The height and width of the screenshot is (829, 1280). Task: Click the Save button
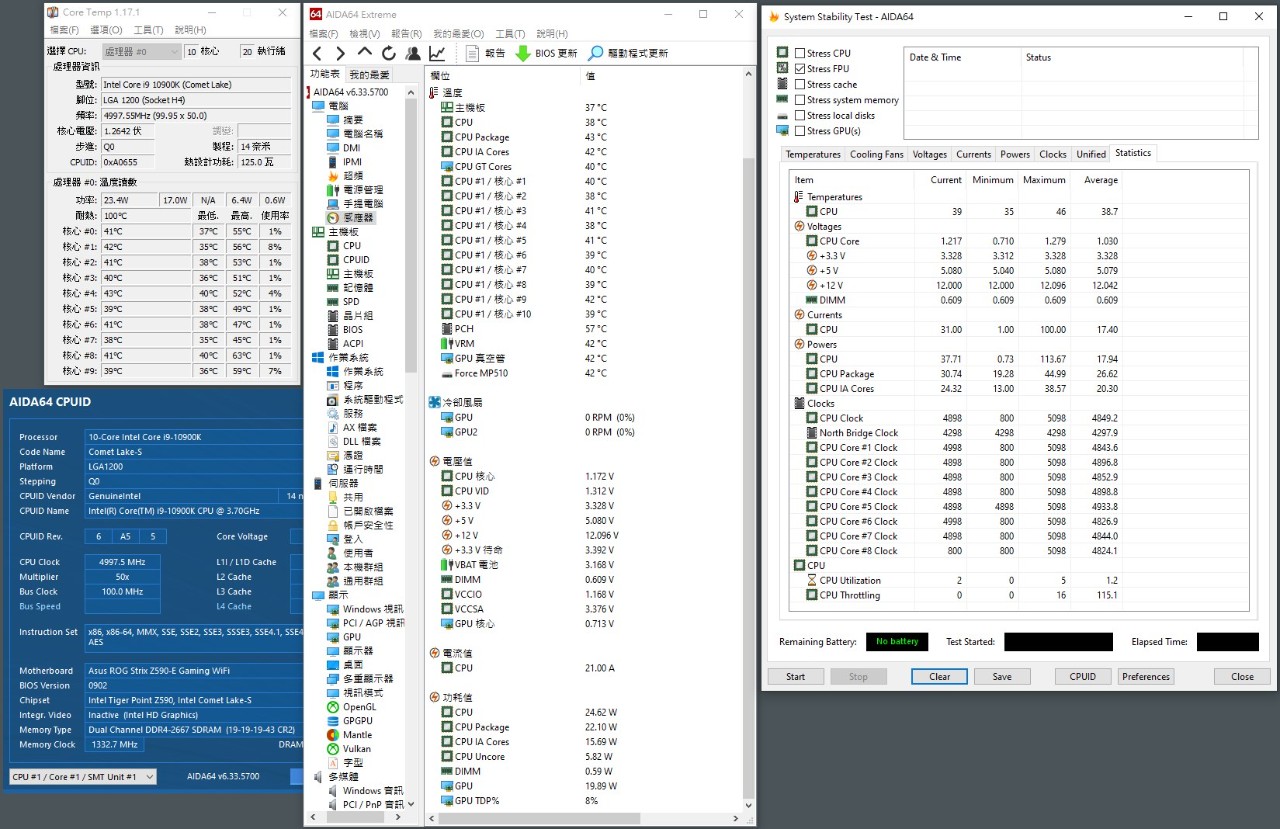click(1002, 676)
